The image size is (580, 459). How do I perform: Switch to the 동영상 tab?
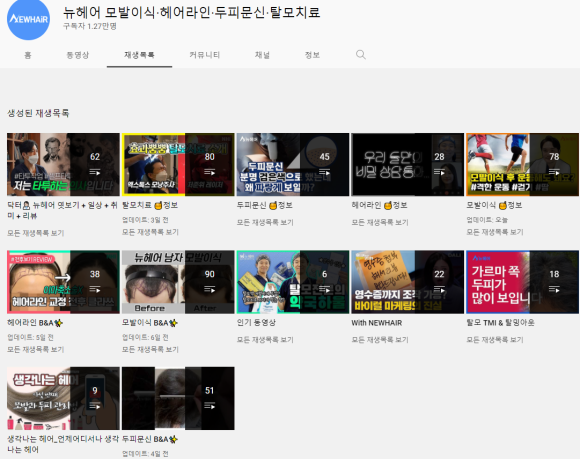pos(78,55)
